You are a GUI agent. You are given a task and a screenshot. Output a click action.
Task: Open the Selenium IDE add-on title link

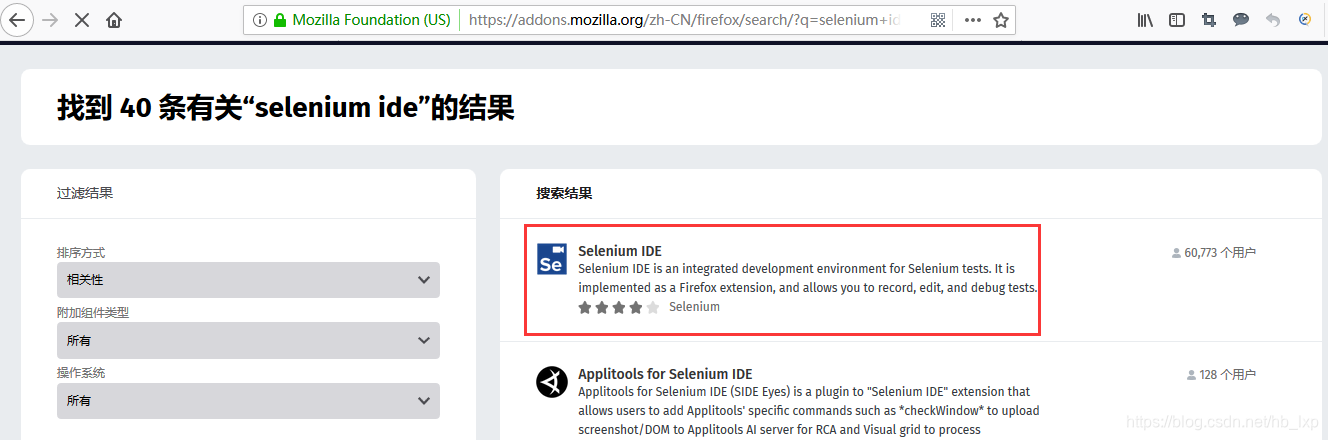click(620, 251)
